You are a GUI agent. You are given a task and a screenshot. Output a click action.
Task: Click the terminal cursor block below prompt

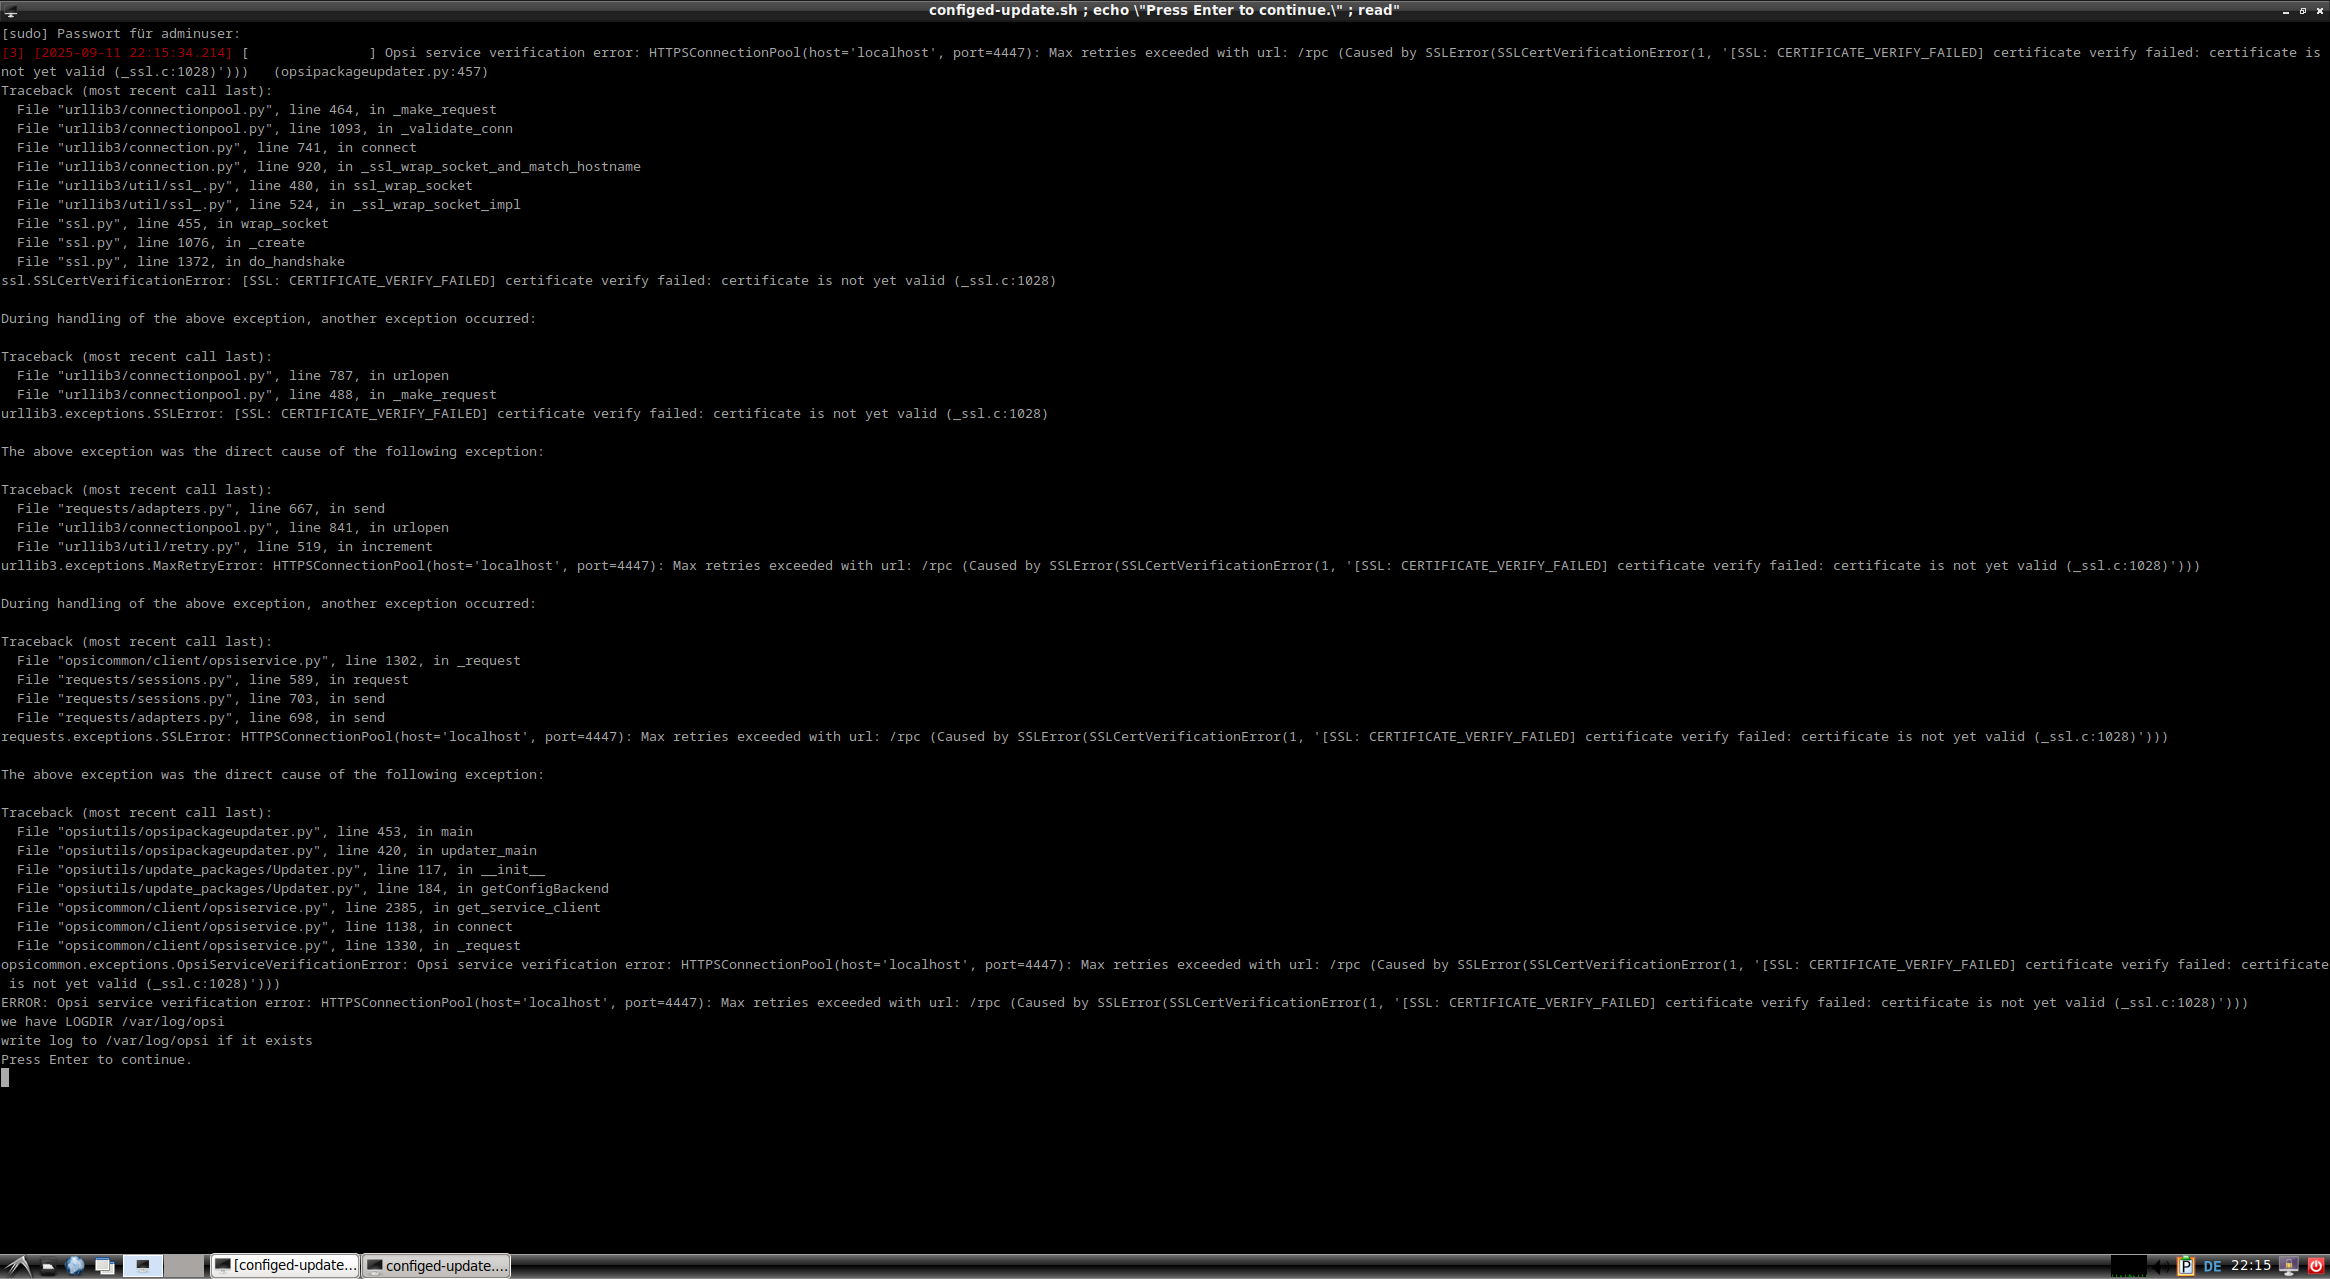coord(5,1078)
